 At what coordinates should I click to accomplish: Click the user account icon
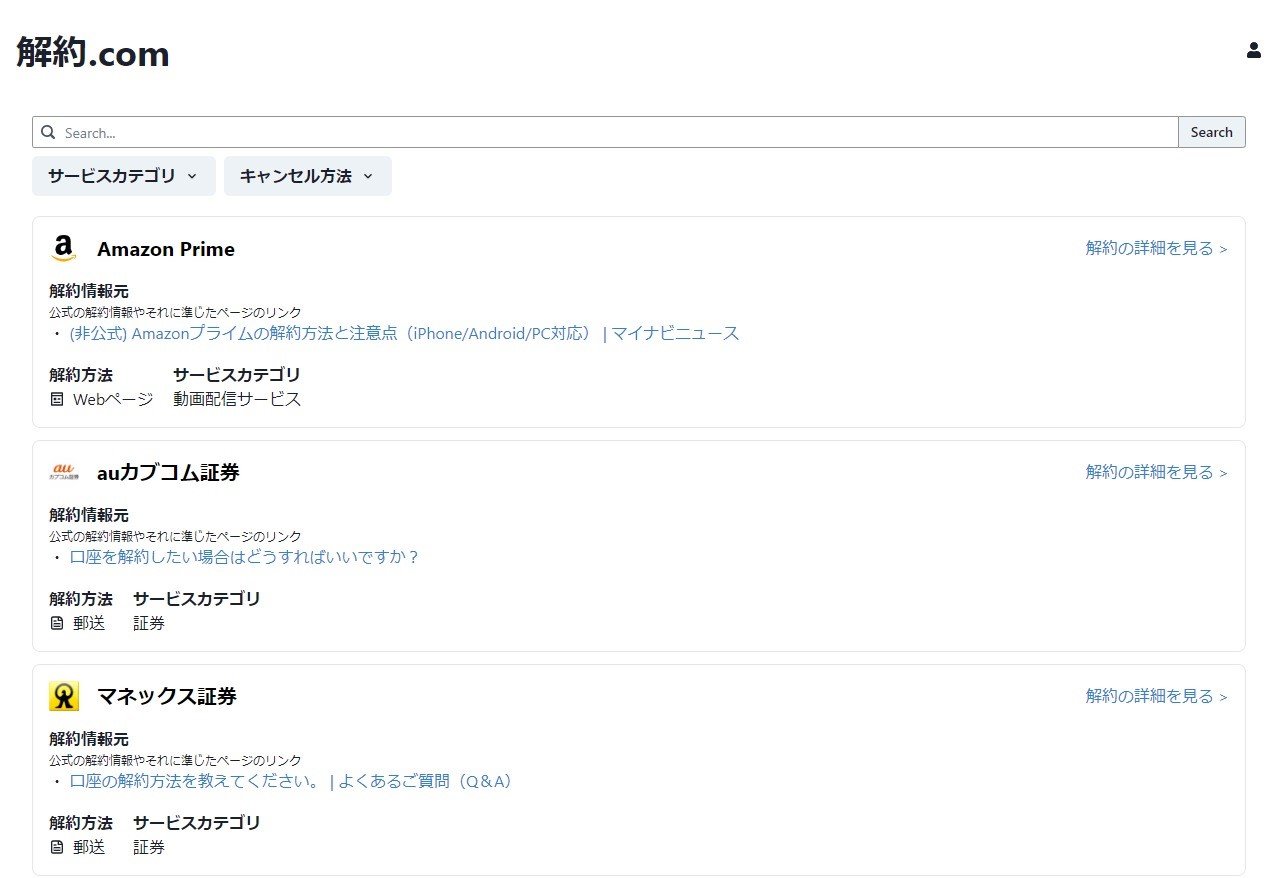(1253, 51)
